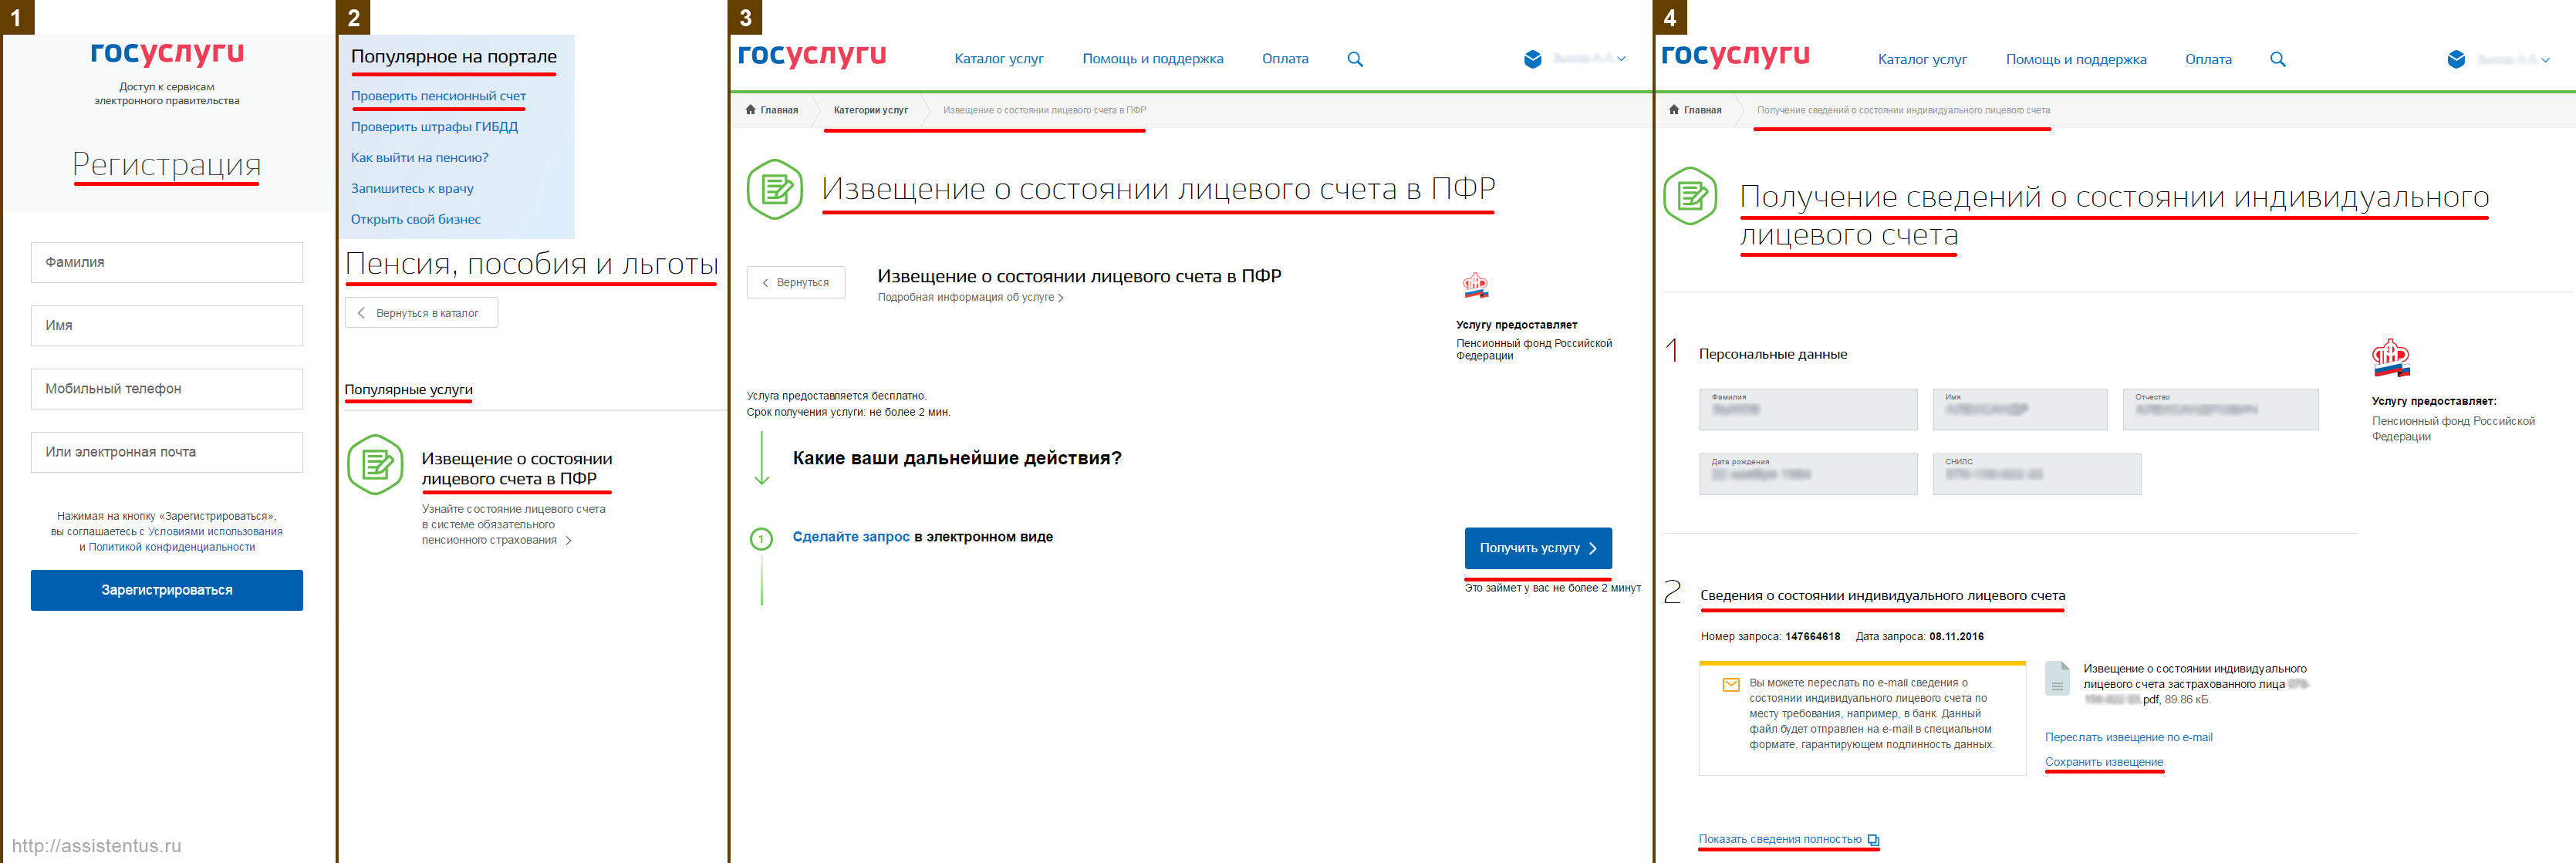Click Вернуться в каталог button
2576x863 pixels.
pyautogui.click(x=421, y=313)
